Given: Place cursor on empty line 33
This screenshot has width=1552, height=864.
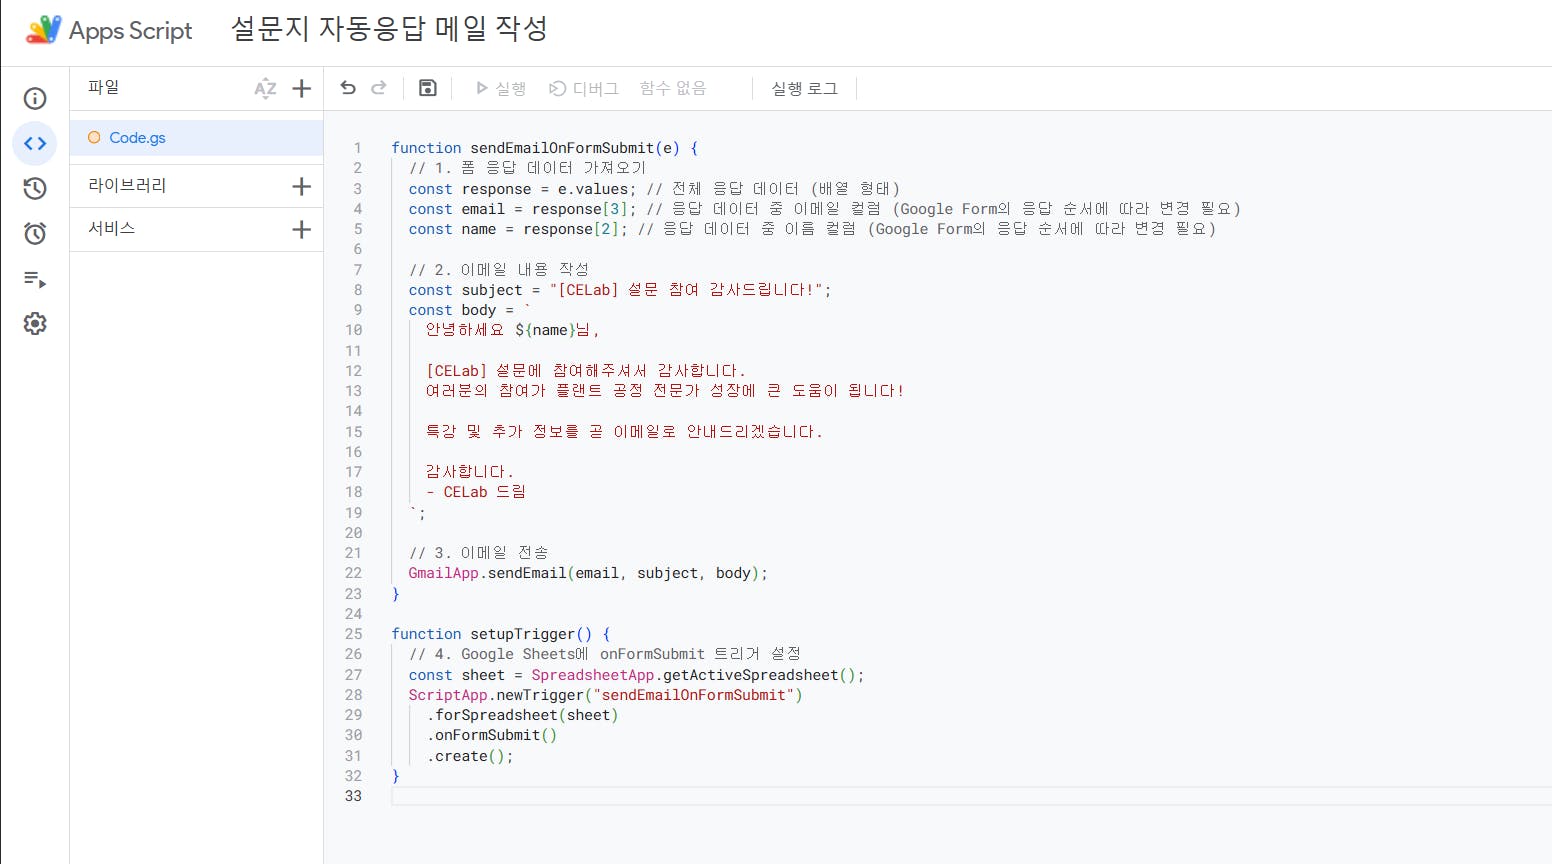Looking at the screenshot, I should coord(970,796).
